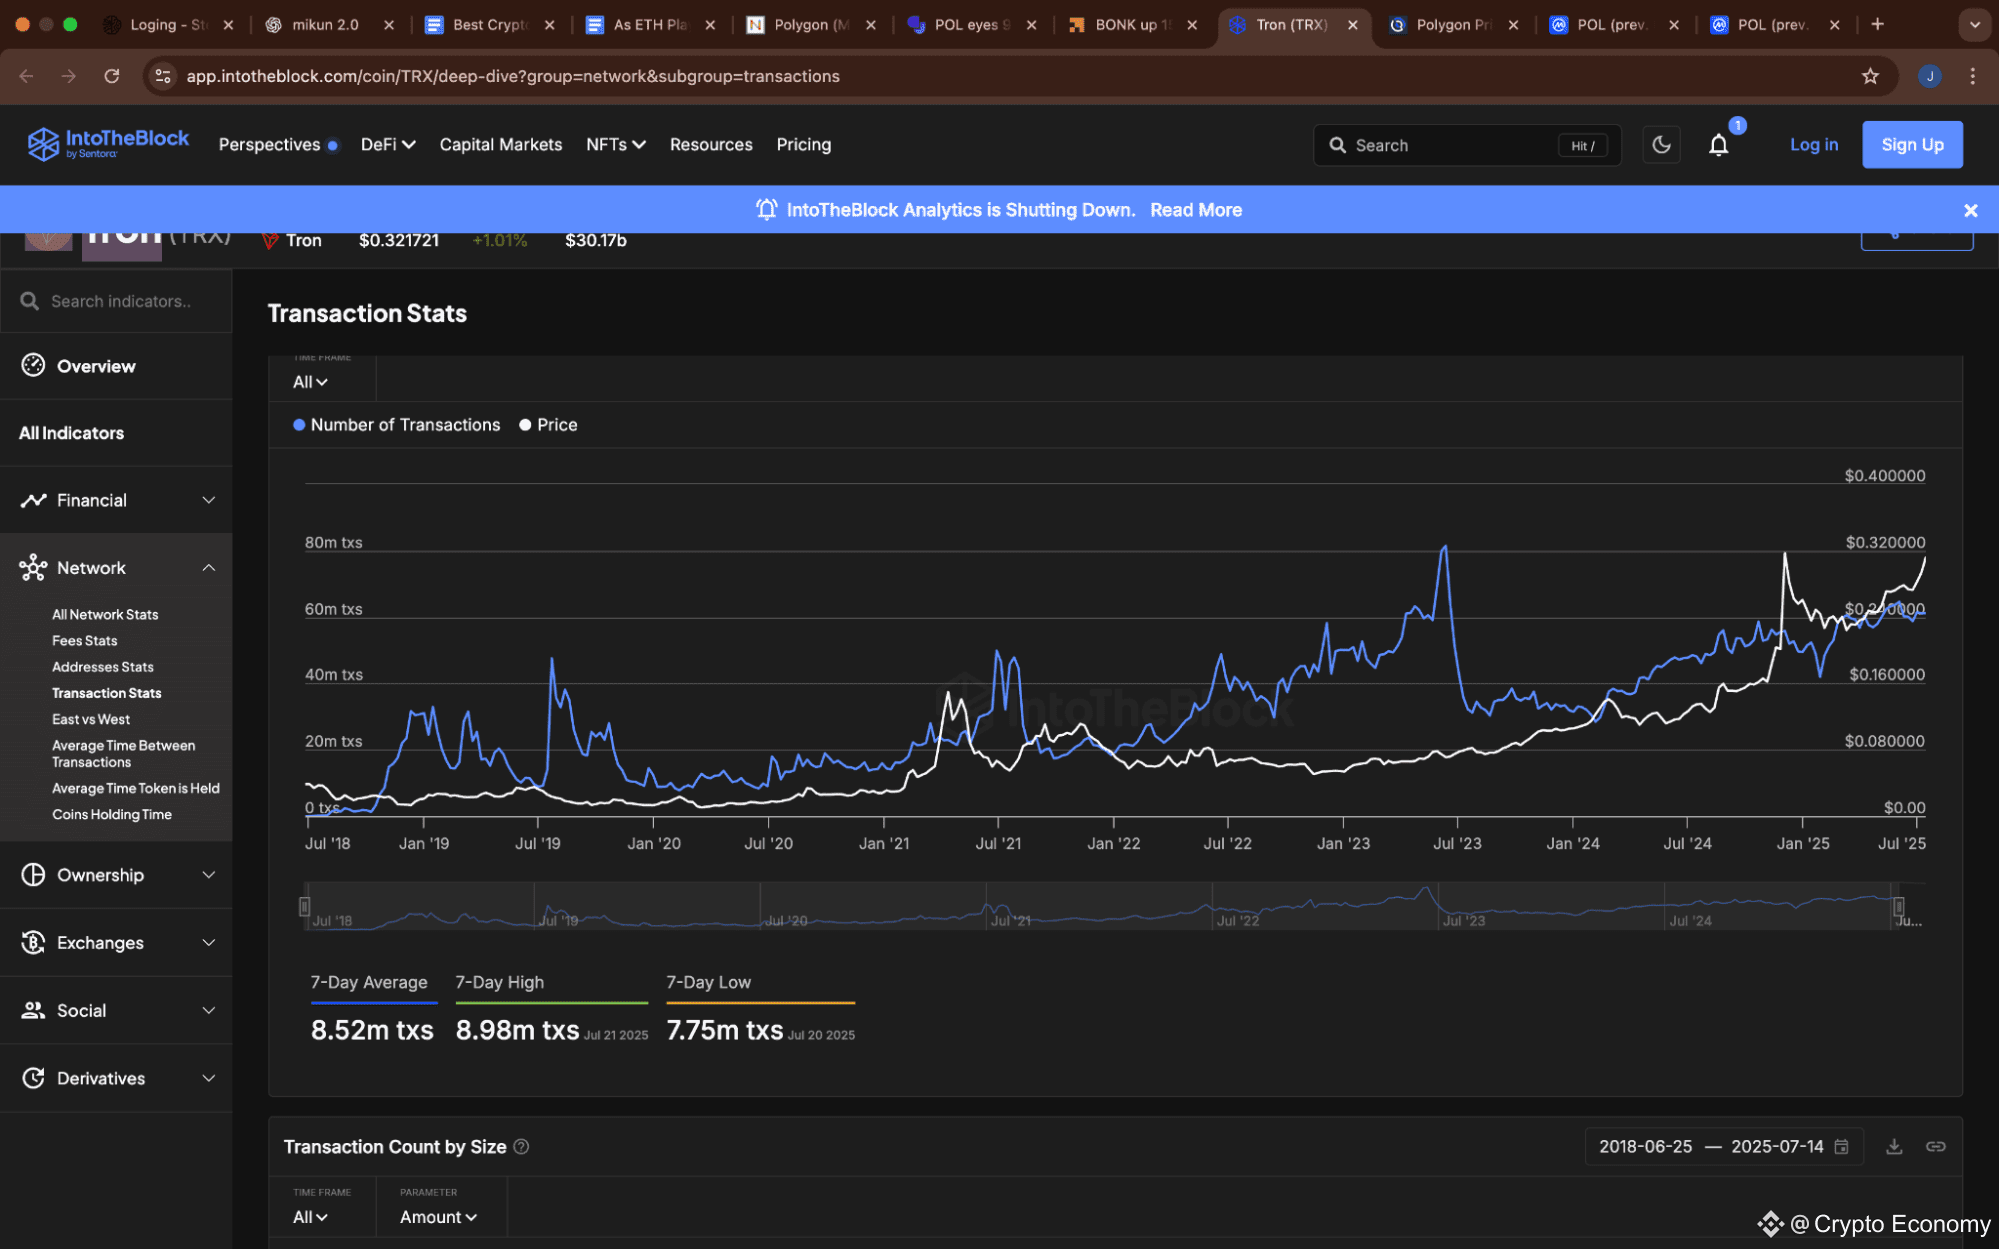Click the Ownership pie icon
The height and width of the screenshot is (1250, 1999).
point(33,875)
